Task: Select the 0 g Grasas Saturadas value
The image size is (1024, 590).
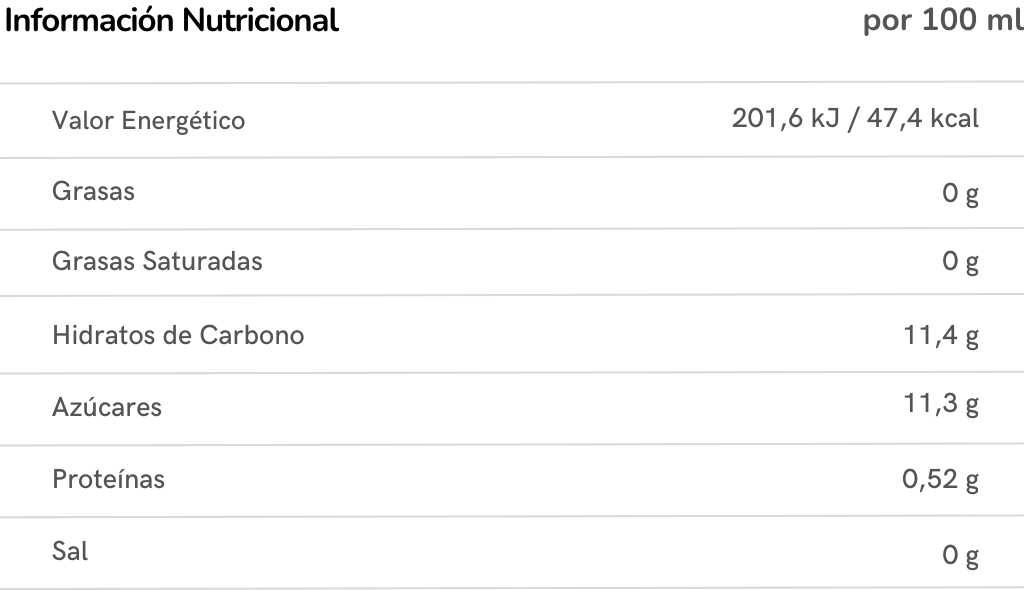Action: [x=960, y=263]
